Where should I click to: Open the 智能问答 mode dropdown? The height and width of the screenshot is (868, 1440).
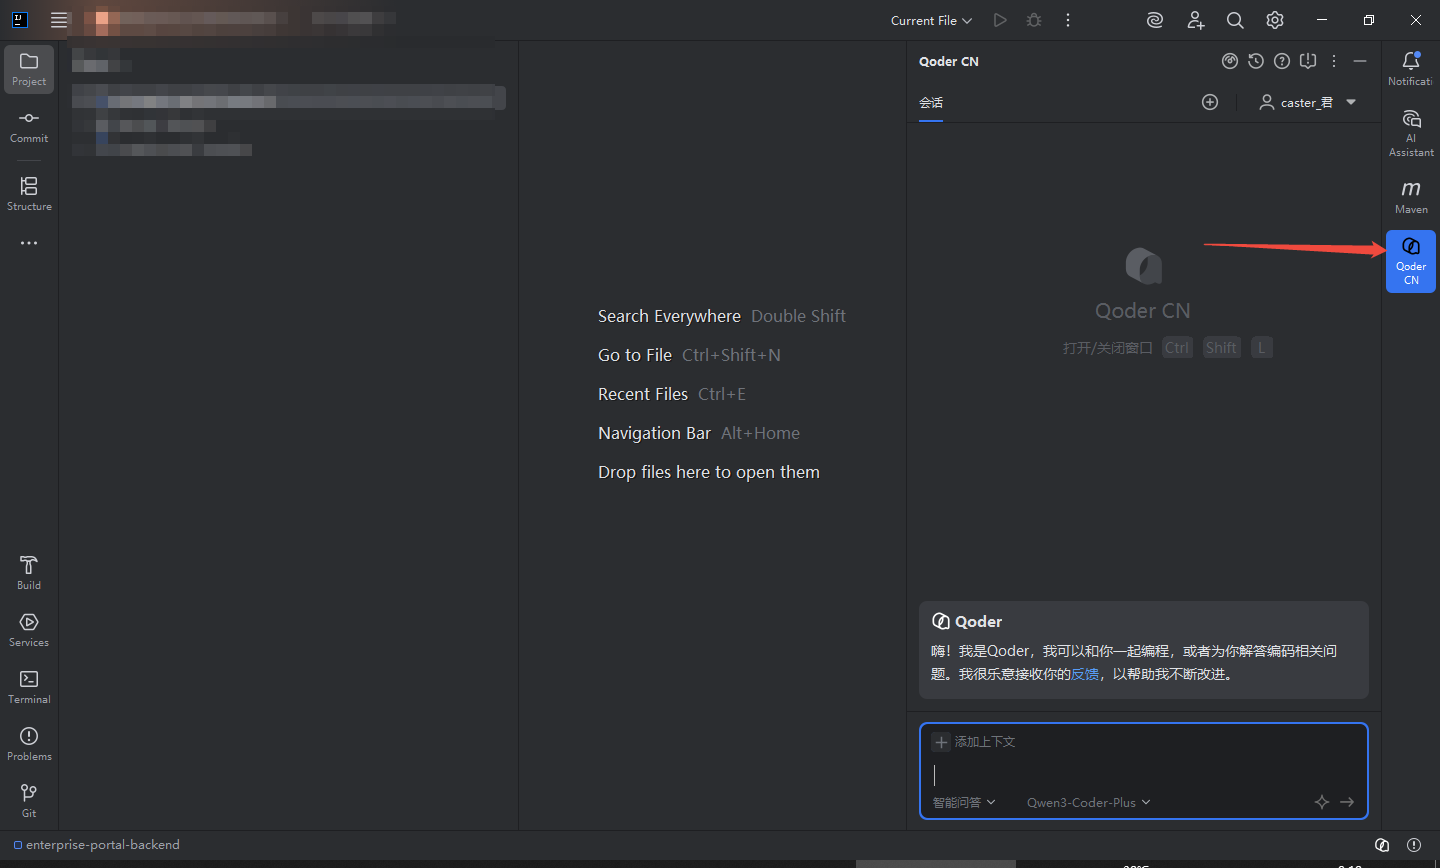[964, 802]
